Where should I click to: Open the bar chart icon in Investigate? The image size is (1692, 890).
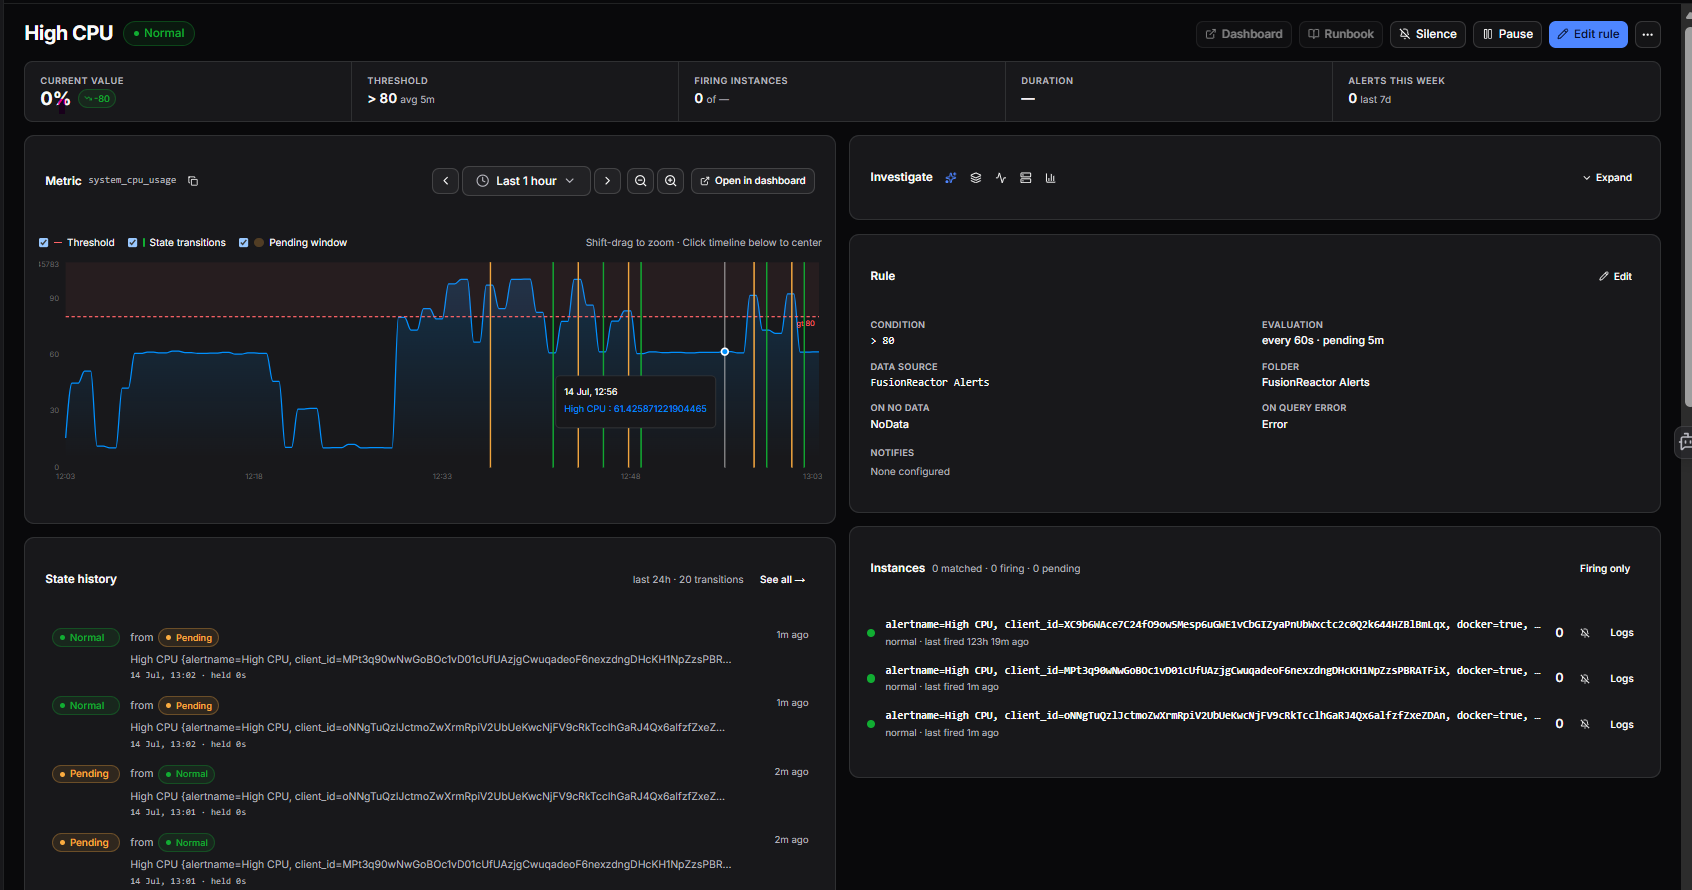(1051, 178)
